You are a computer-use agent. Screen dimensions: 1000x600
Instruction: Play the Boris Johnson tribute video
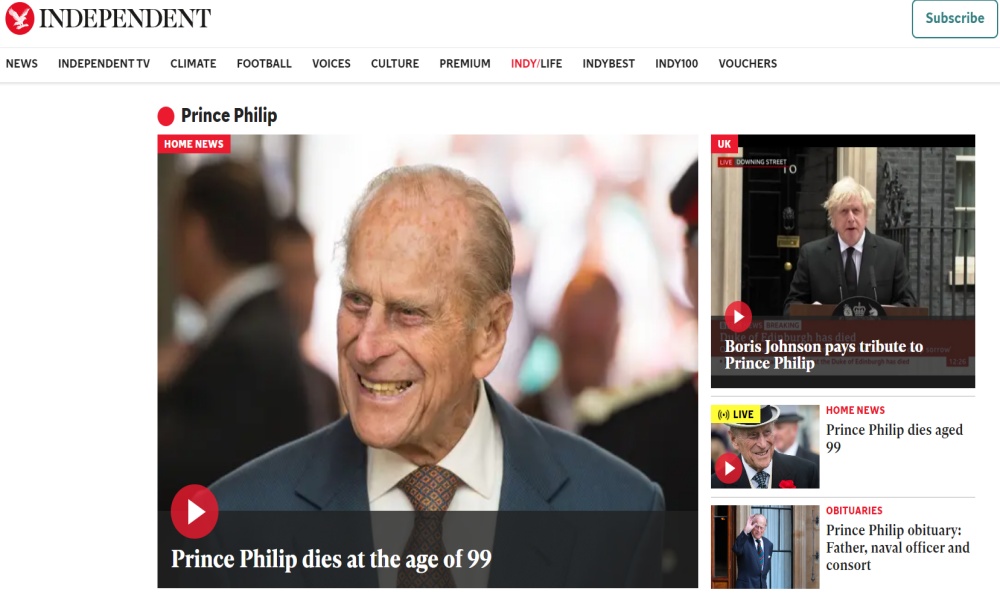[x=738, y=316]
